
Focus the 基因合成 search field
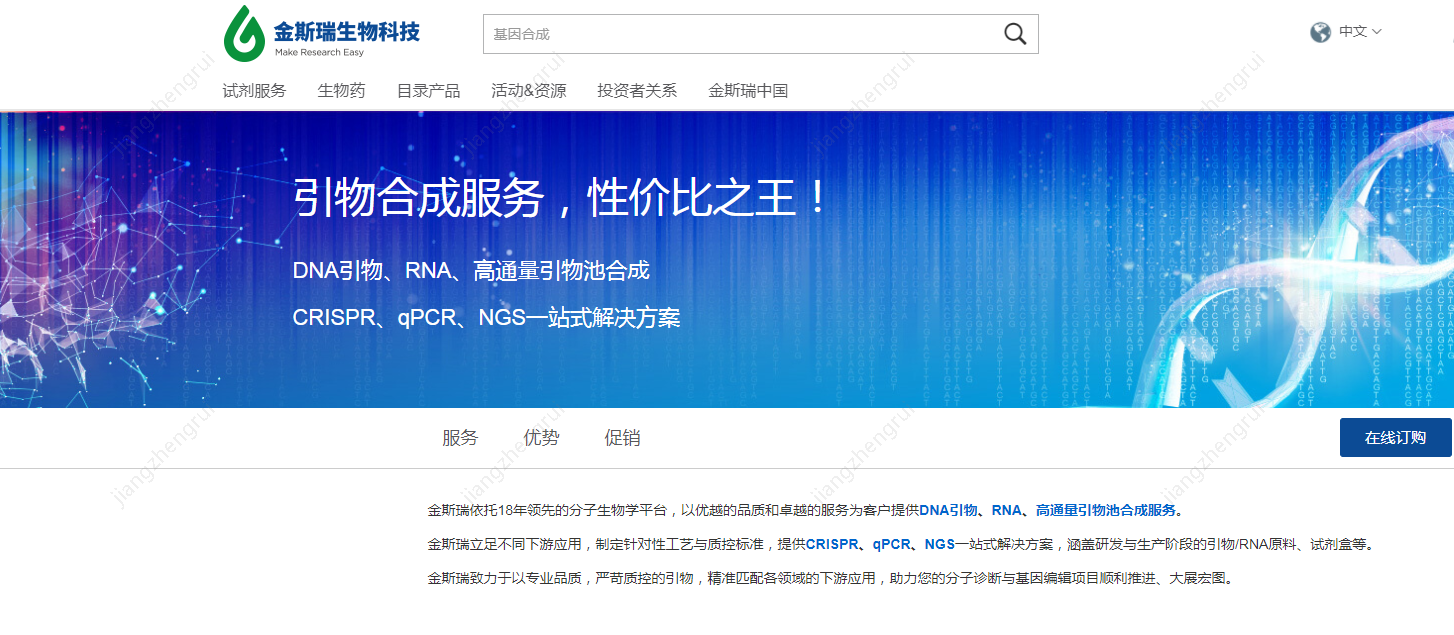tap(760, 34)
